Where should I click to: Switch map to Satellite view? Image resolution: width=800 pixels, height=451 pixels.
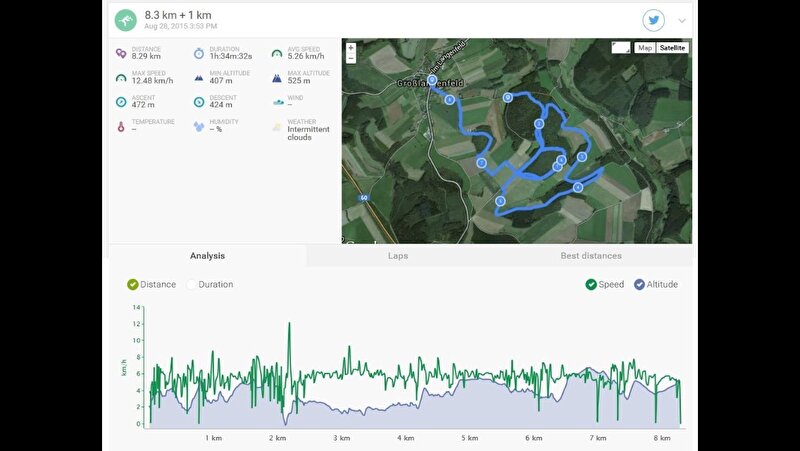pos(672,48)
